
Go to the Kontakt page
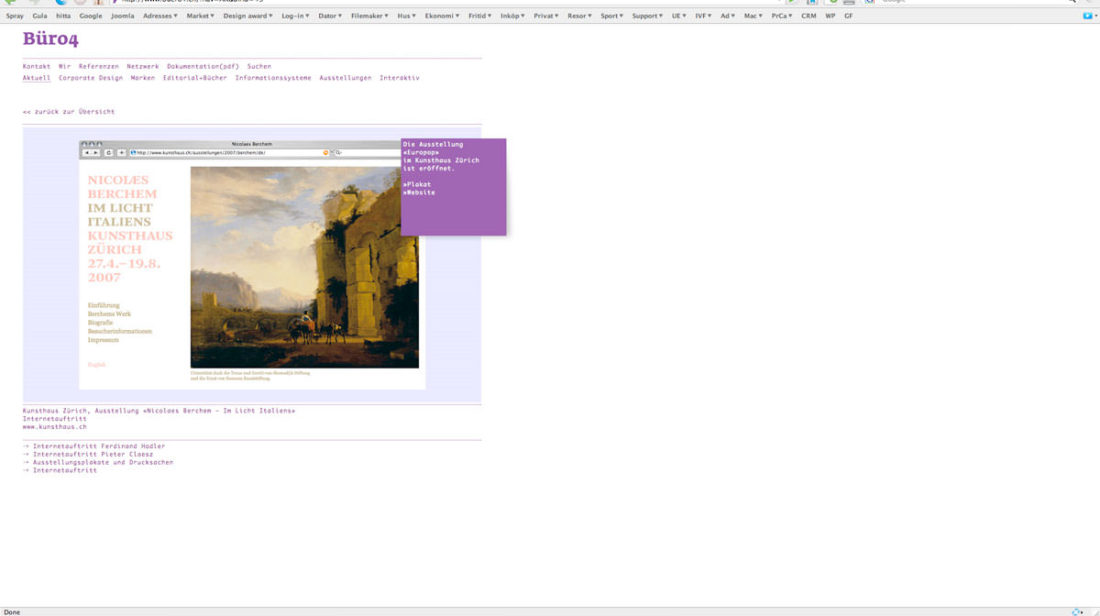36,67
